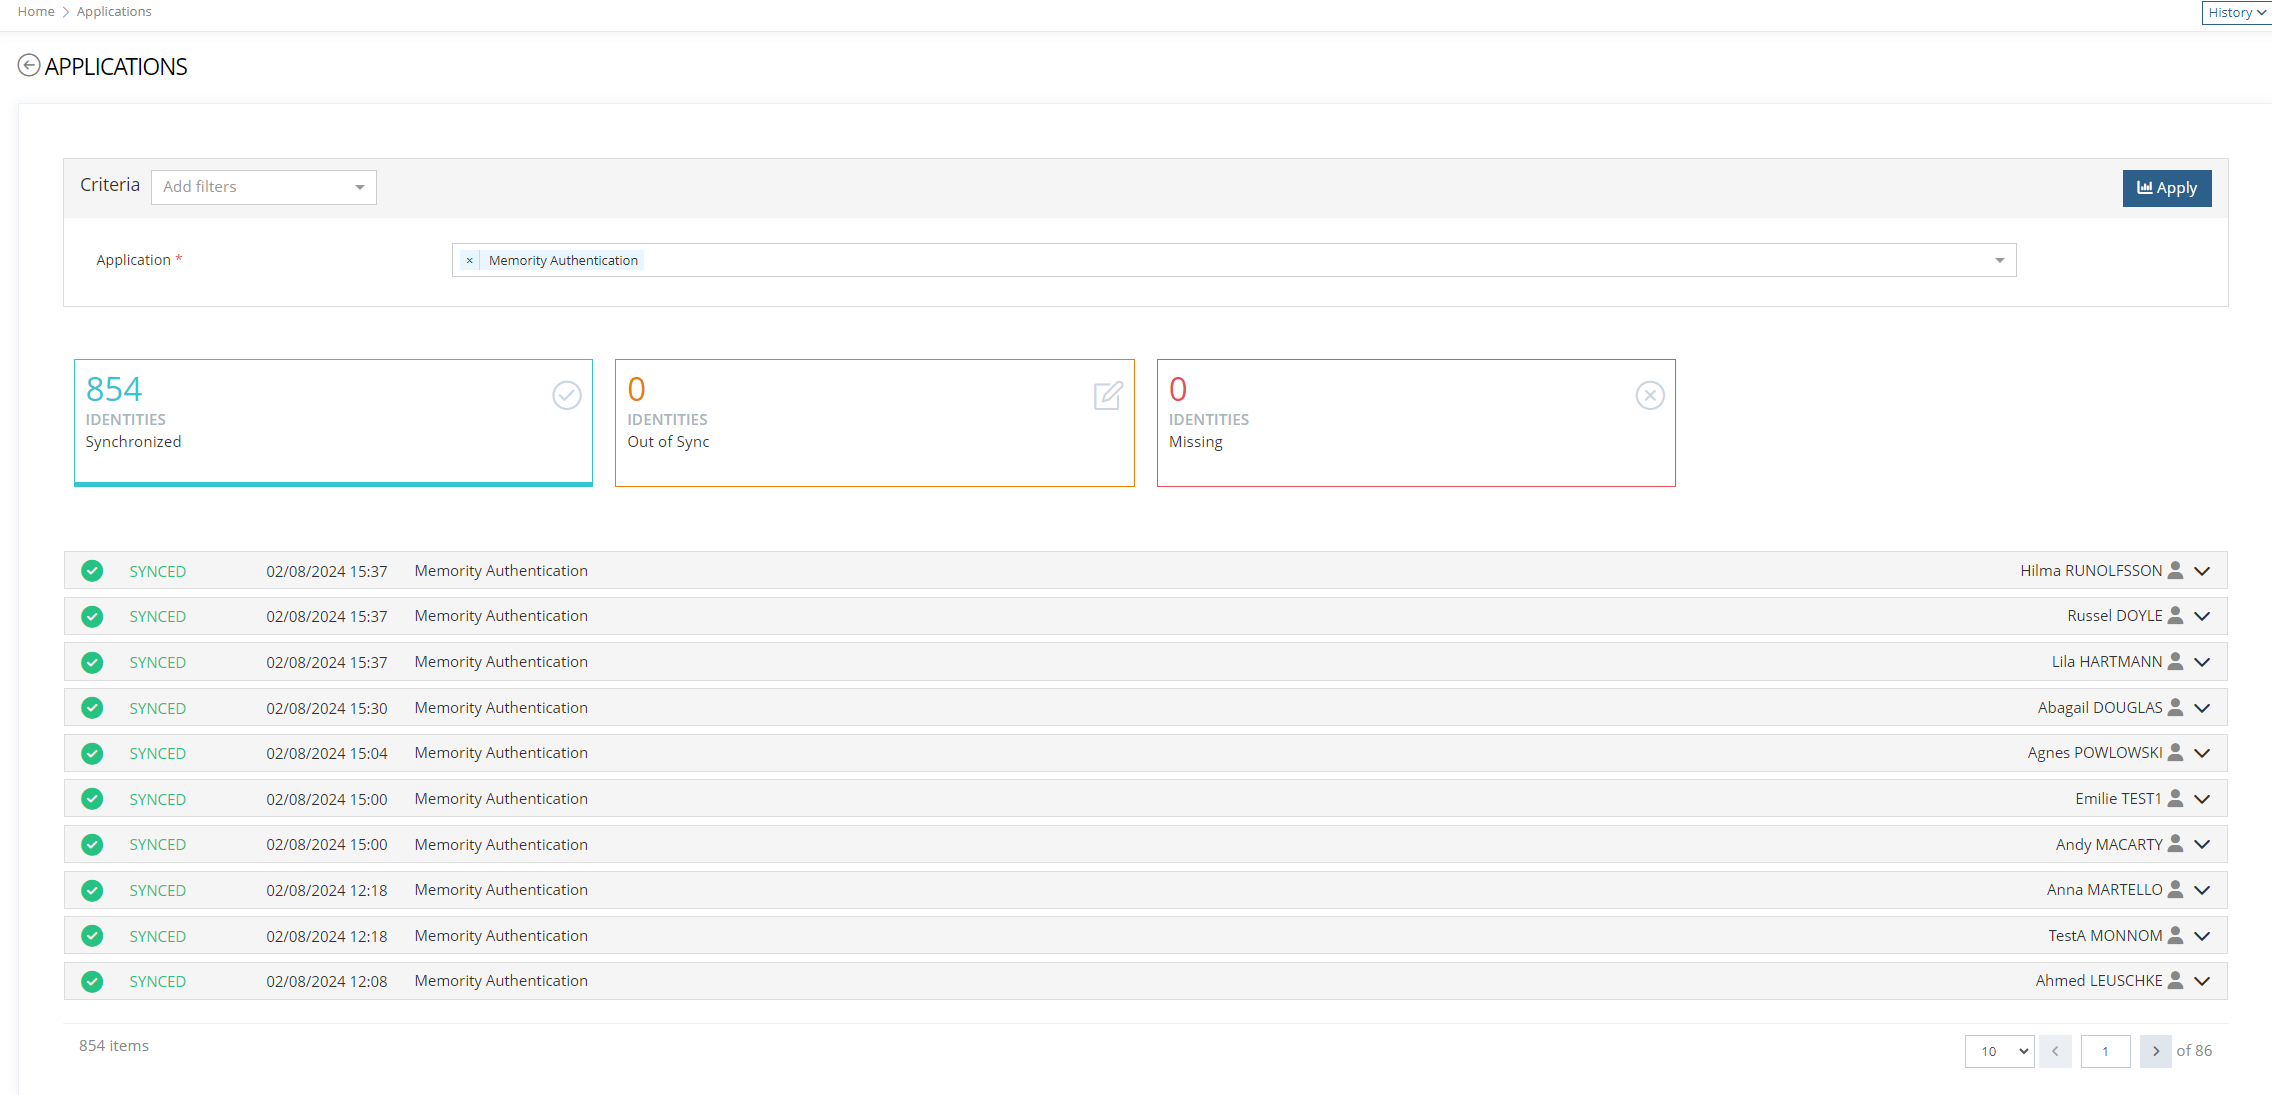Click the user icon next to Hilma RUNOLFSSON
Viewport: 2272px width, 1095px height.
2175,570
